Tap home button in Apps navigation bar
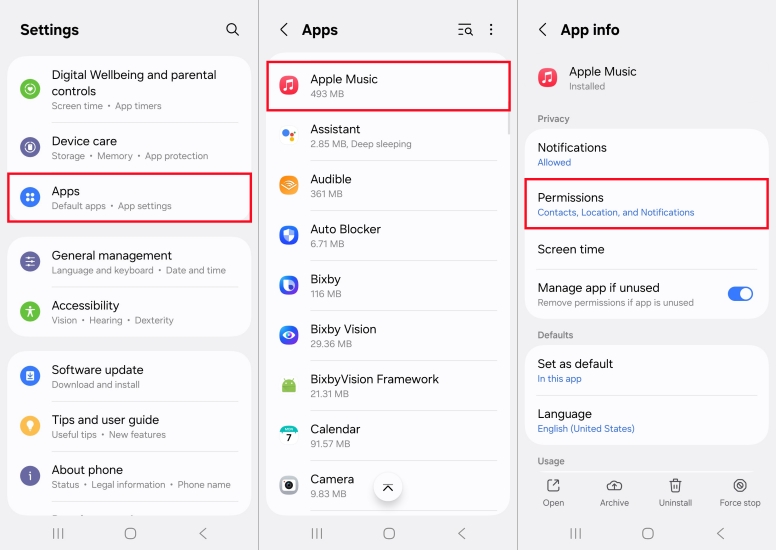Image resolution: width=776 pixels, height=550 pixels. [x=389, y=533]
